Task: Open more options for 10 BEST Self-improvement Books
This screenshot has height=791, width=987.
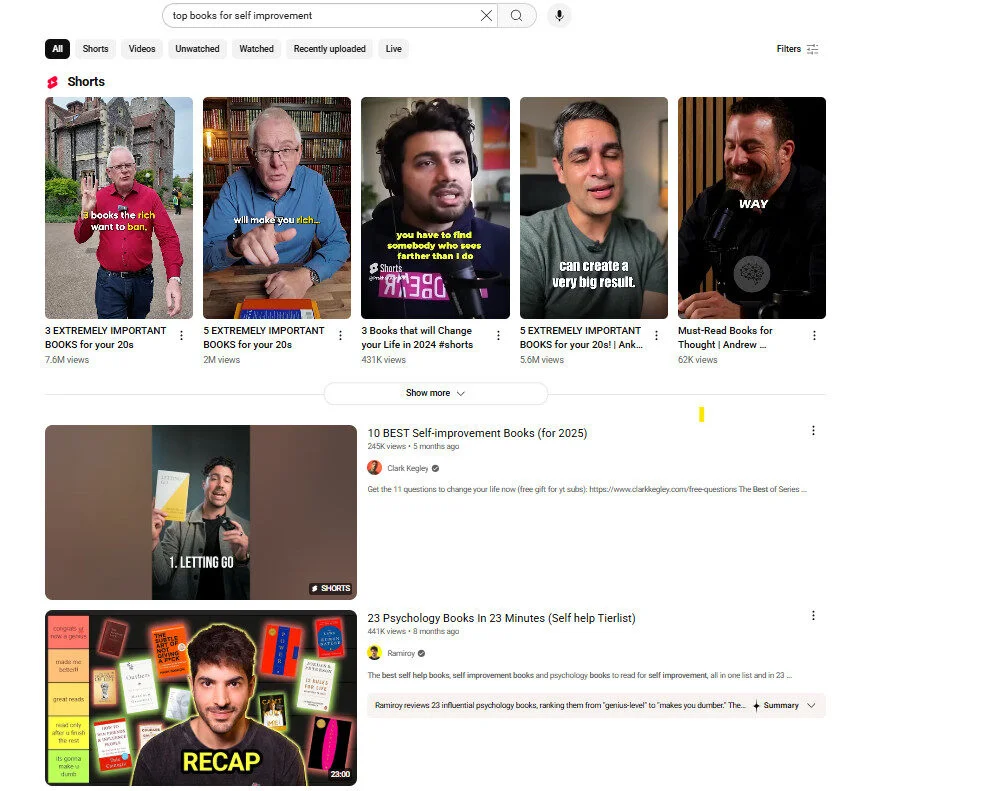Action: (813, 431)
